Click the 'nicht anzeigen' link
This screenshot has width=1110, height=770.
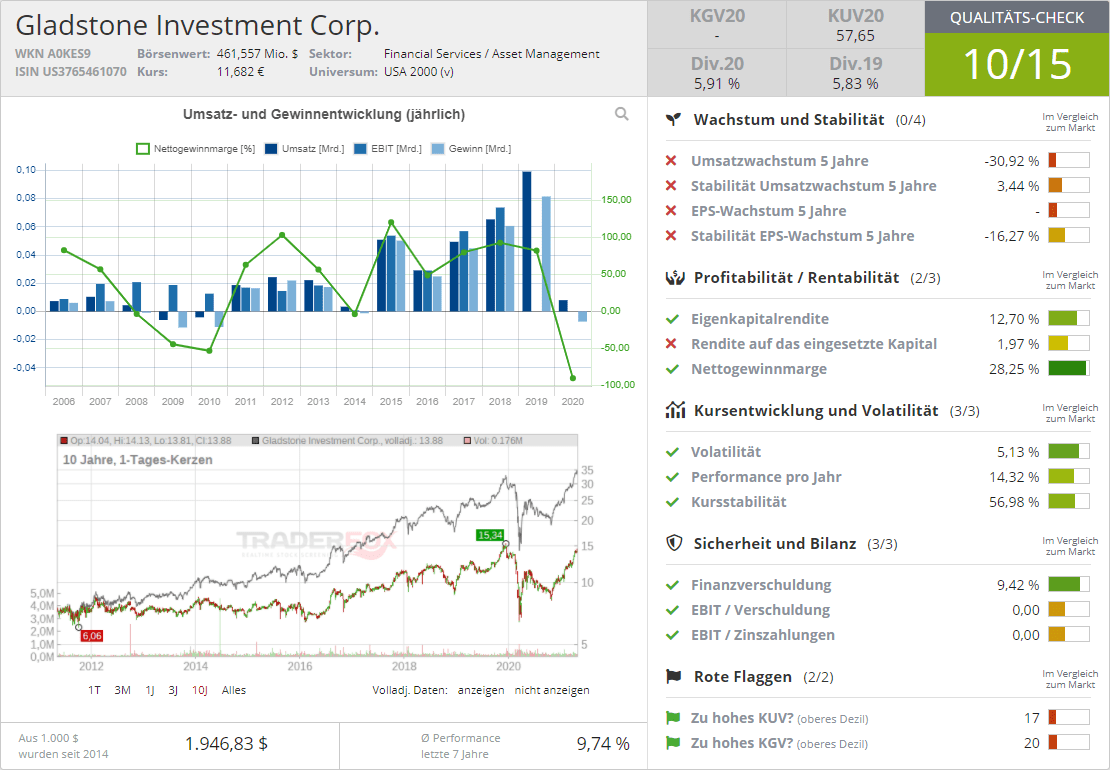[x=552, y=690]
